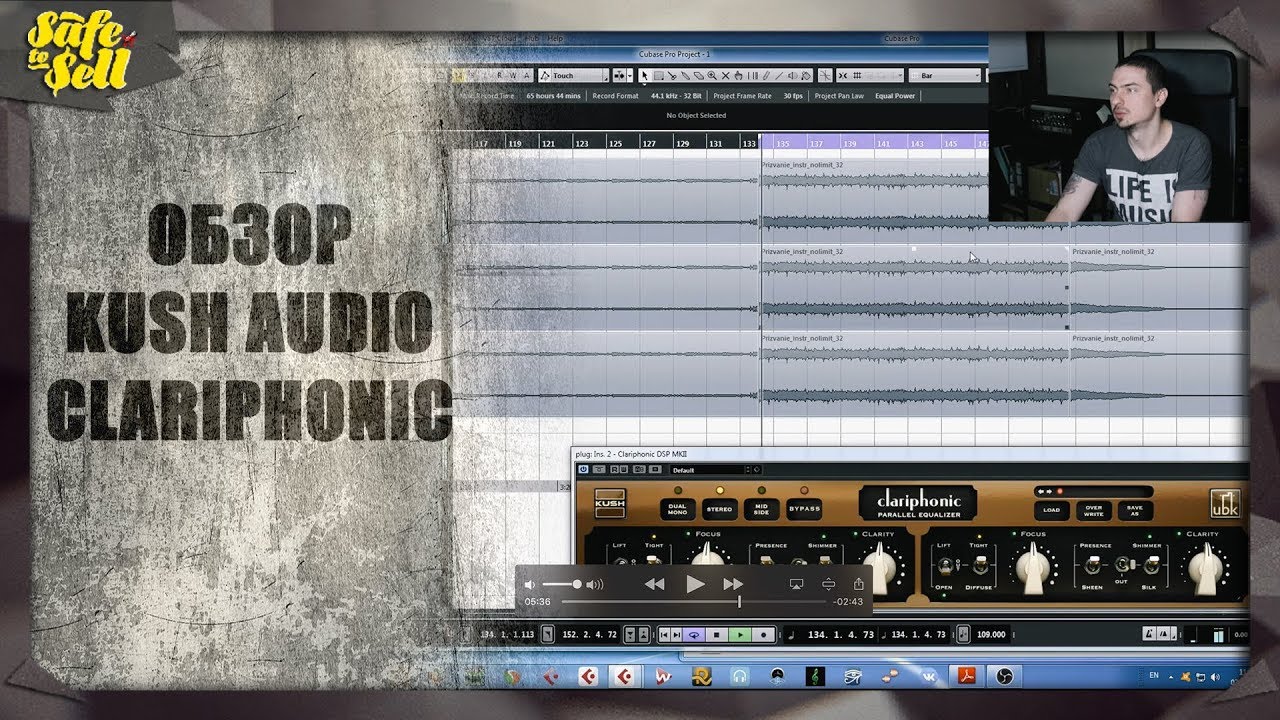Image resolution: width=1280 pixels, height=720 pixels.
Task: Enable Mid Side mode
Action: click(x=761, y=509)
